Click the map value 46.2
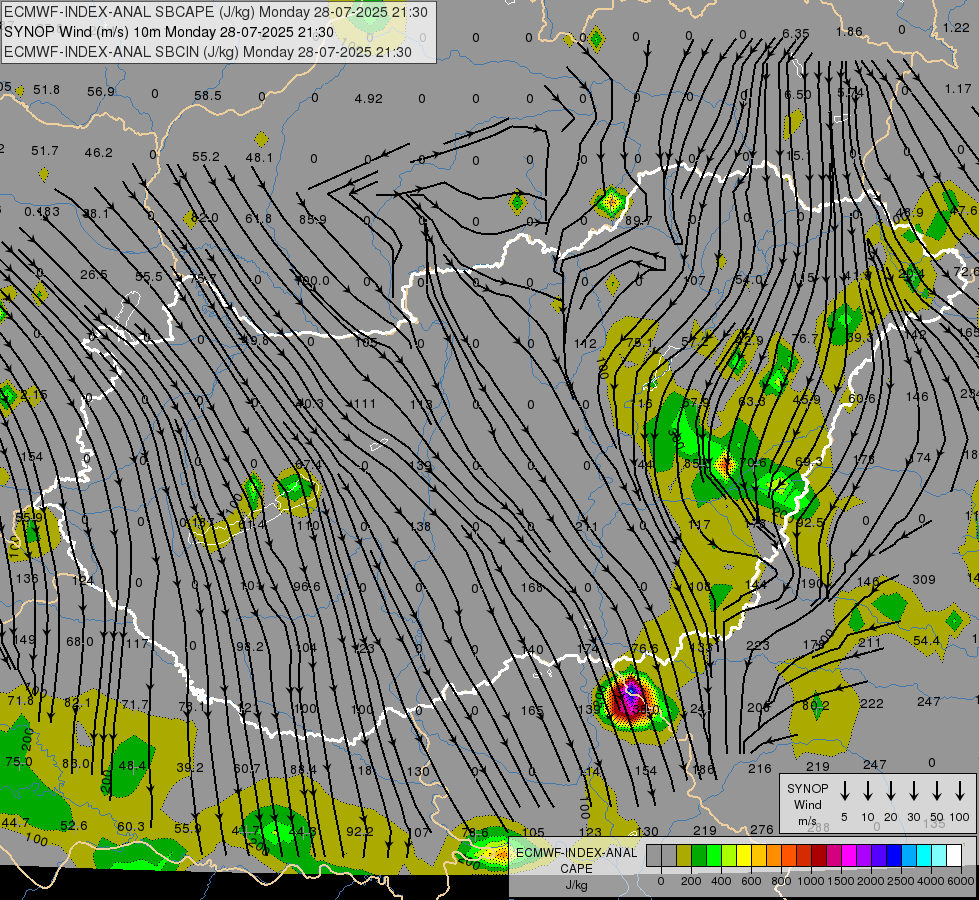Screen dimensions: 979x900 click(99, 152)
